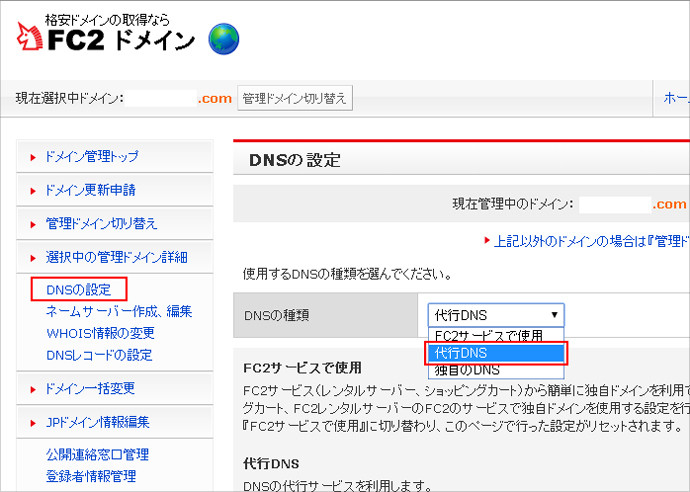Click the 現在管理中のドメイン label
This screenshot has width=690, height=492.
(513, 204)
